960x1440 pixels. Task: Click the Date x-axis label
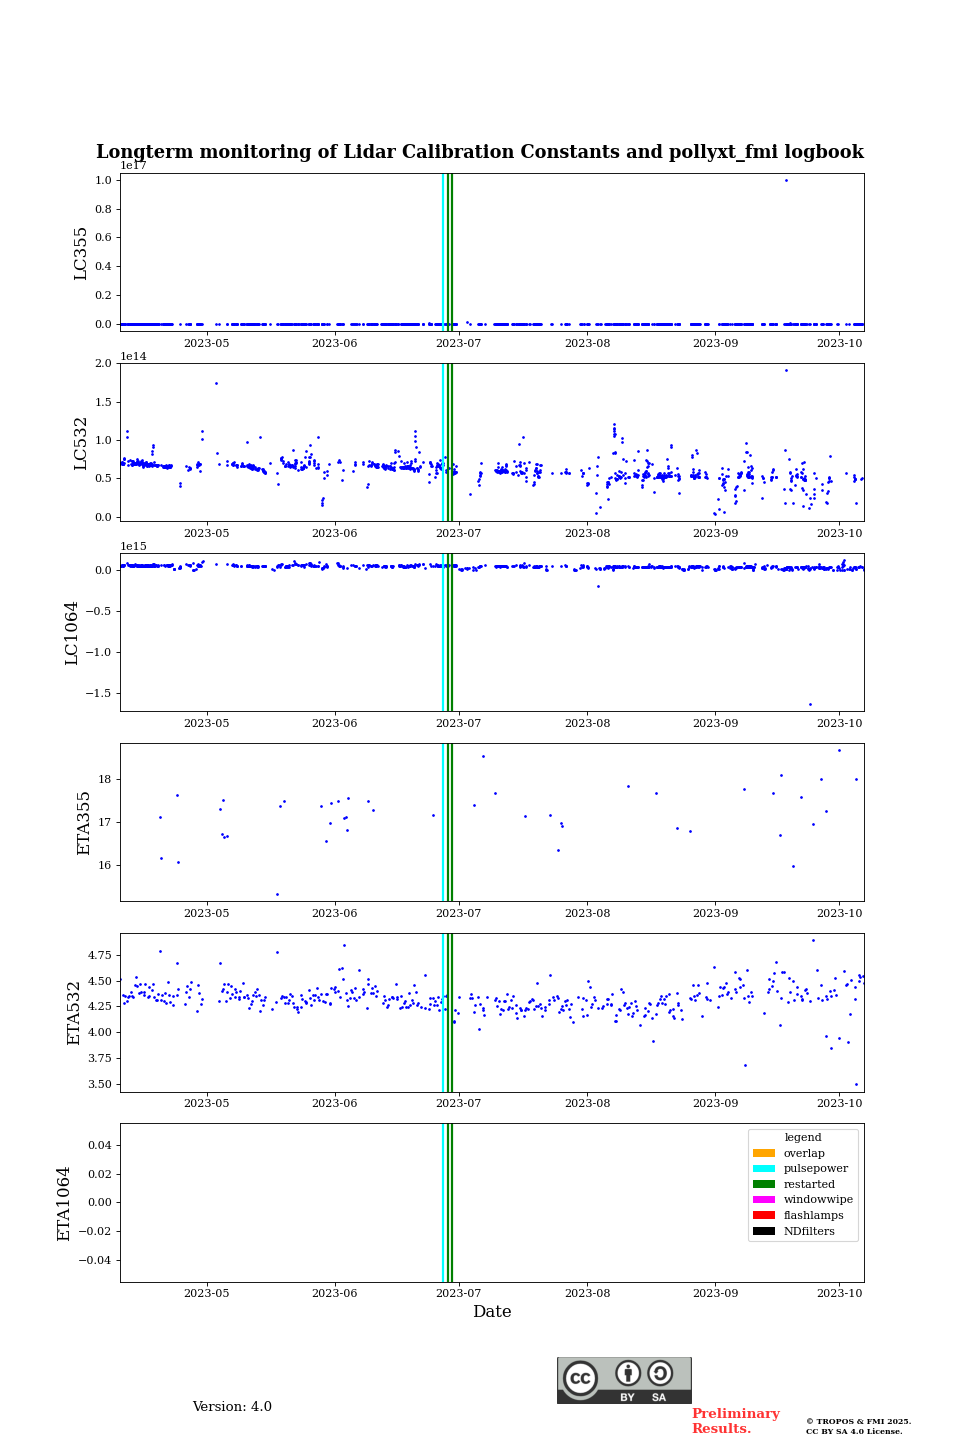(492, 1312)
